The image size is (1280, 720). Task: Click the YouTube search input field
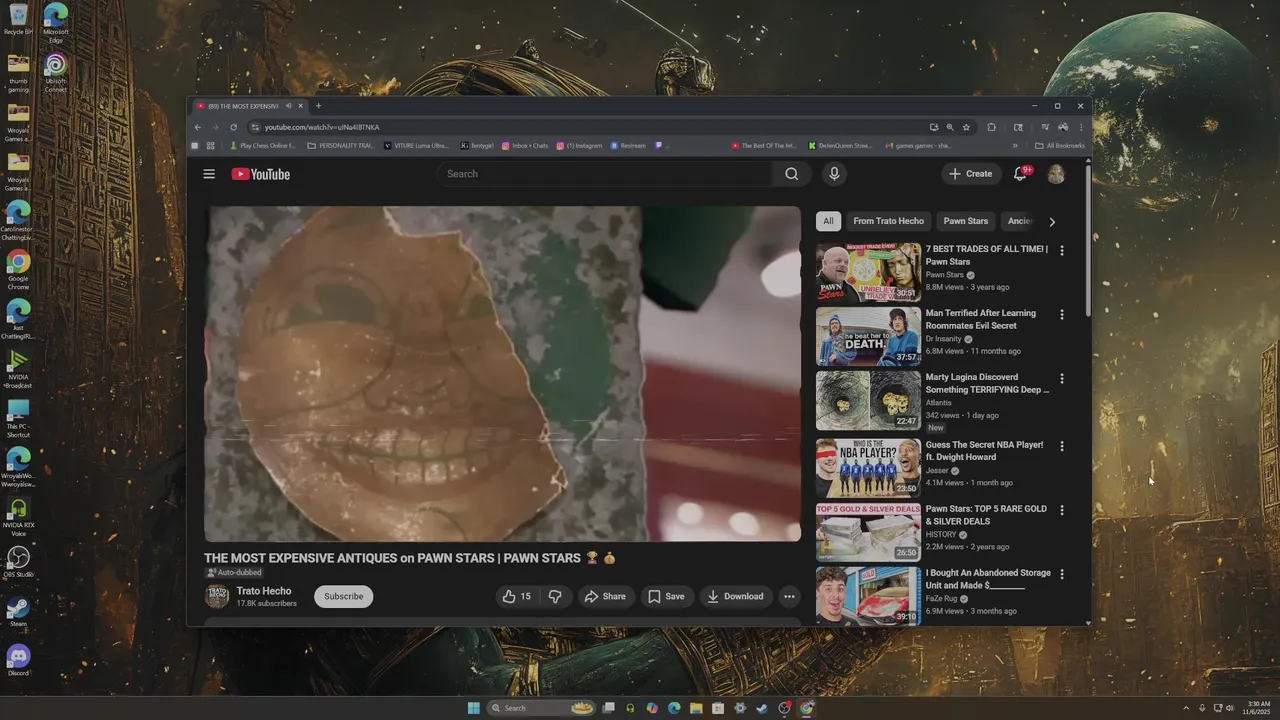pyautogui.click(x=603, y=174)
